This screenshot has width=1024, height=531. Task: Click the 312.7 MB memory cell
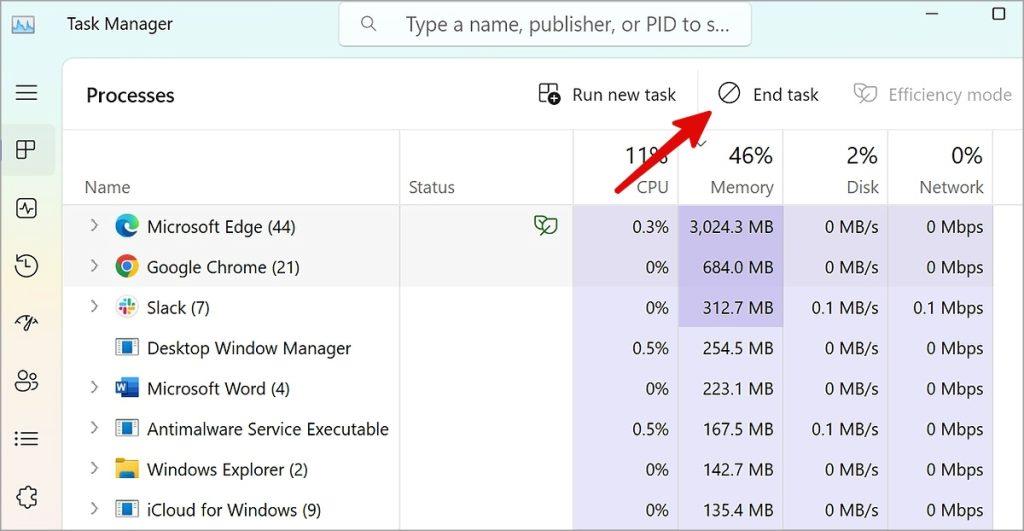point(731,307)
